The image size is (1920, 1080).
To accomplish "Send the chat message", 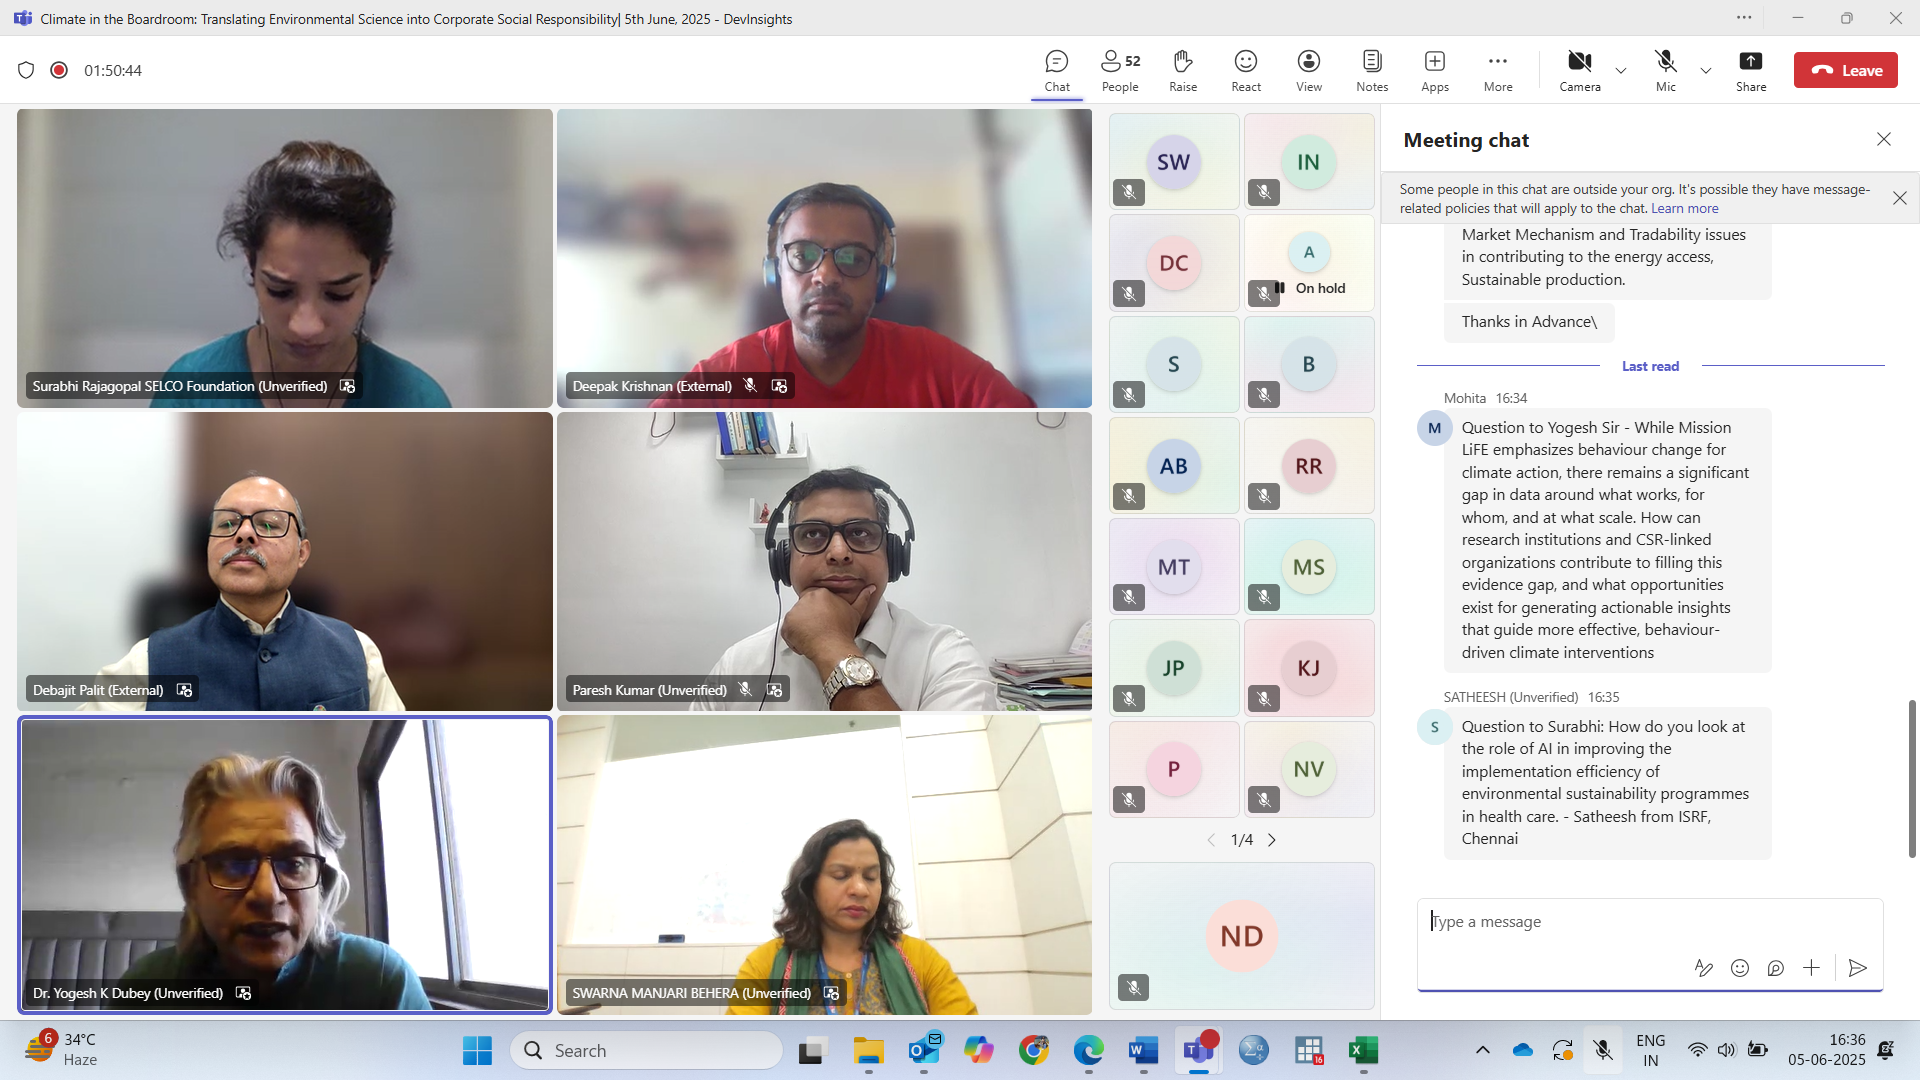I will click(1857, 968).
